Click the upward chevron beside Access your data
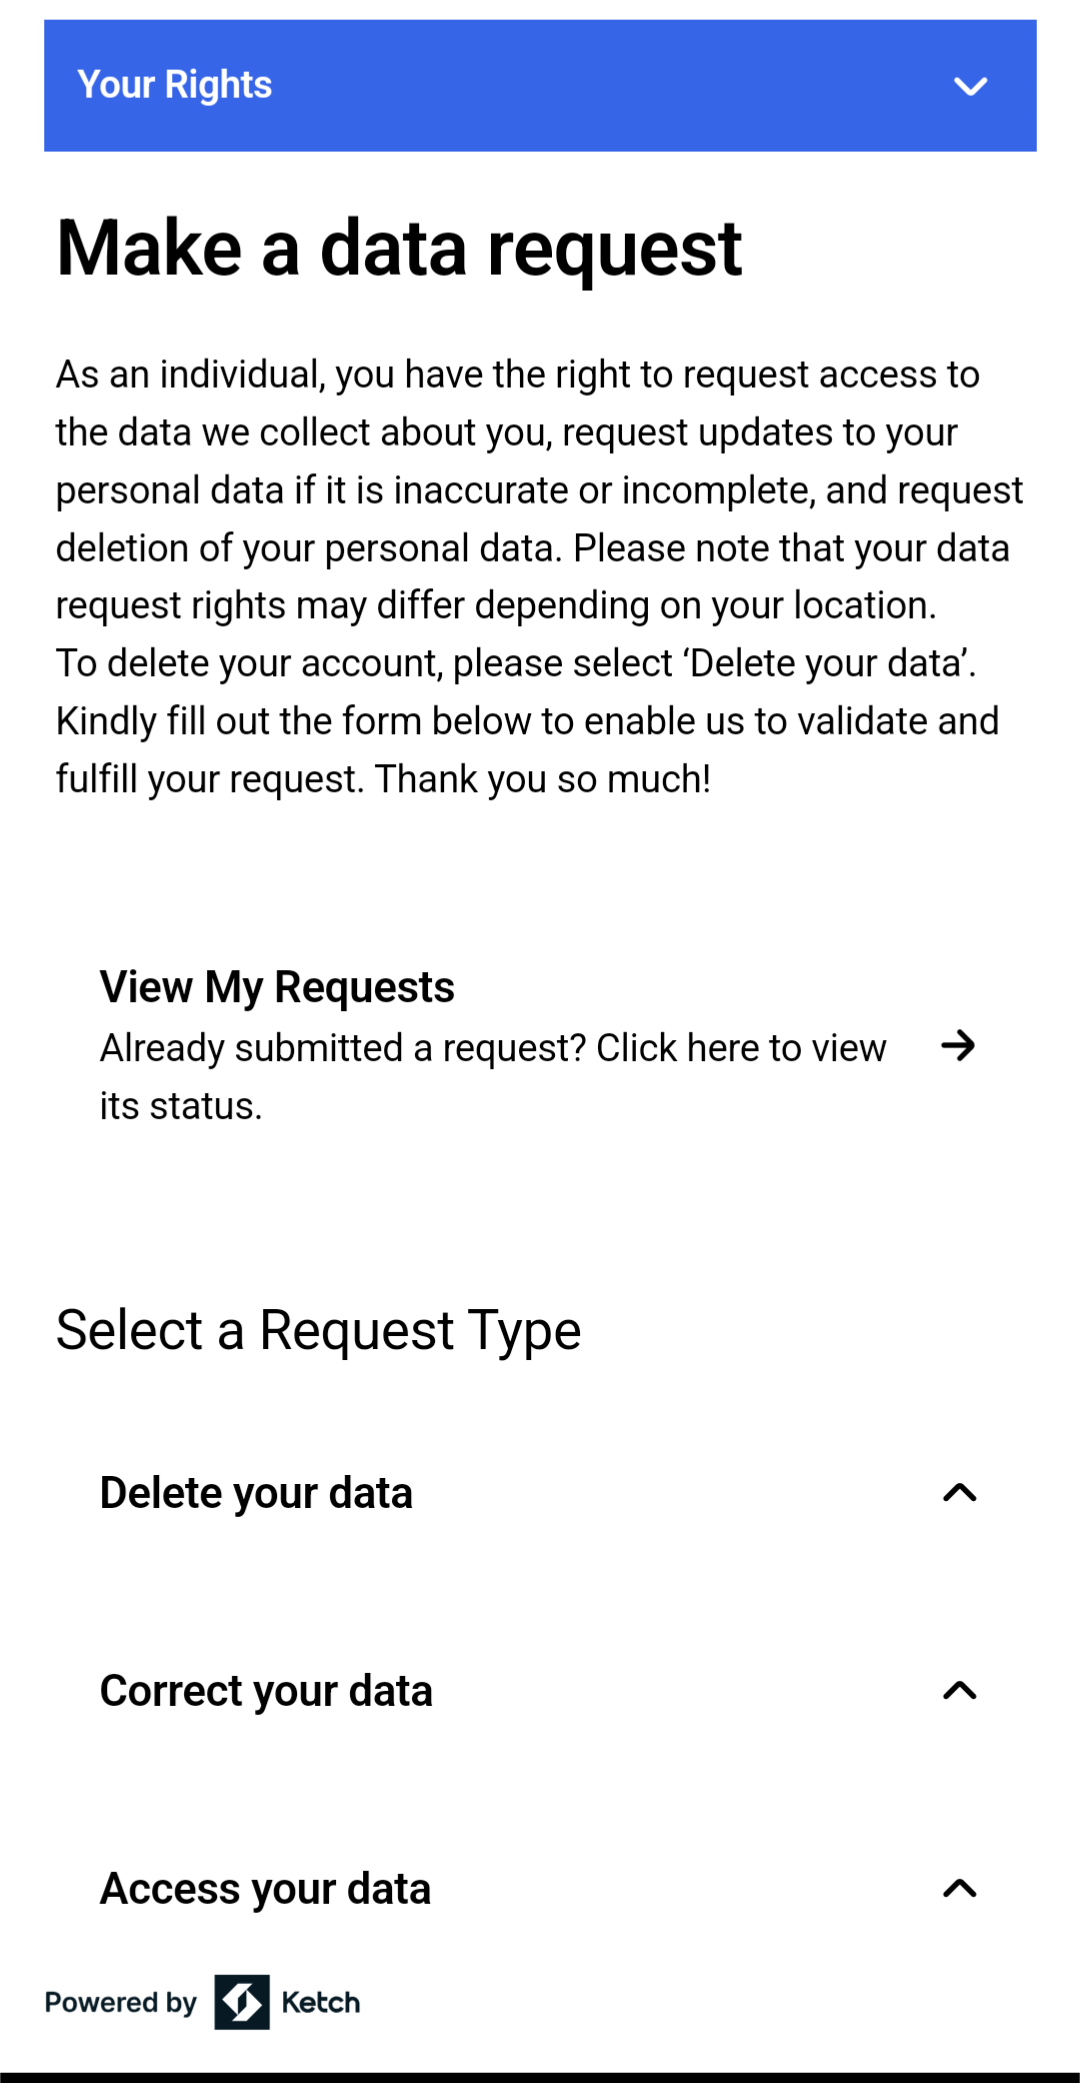Image resolution: width=1080 pixels, height=2083 pixels. 958,1889
